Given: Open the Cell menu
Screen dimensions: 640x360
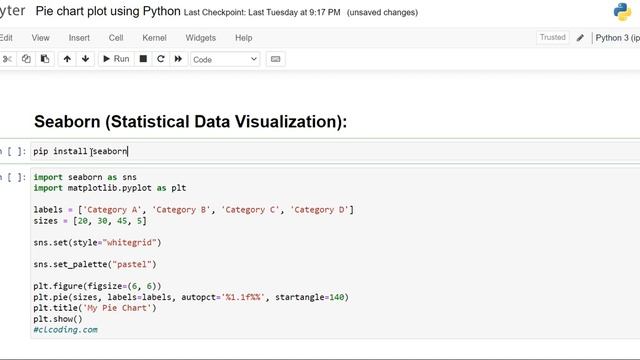Looking at the screenshot, I should pyautogui.click(x=116, y=38).
